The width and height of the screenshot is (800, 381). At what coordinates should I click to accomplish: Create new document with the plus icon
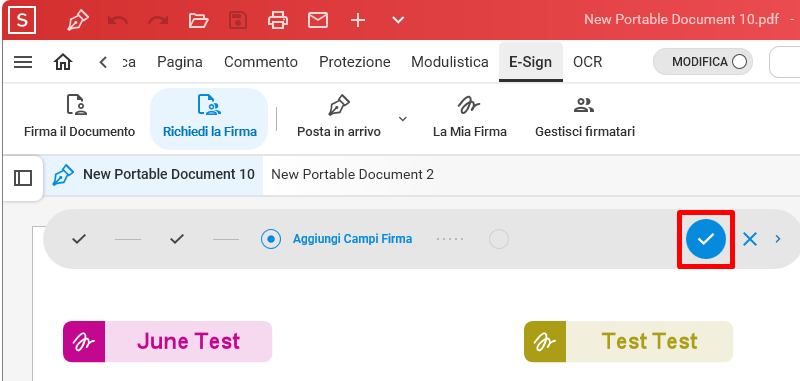point(358,20)
